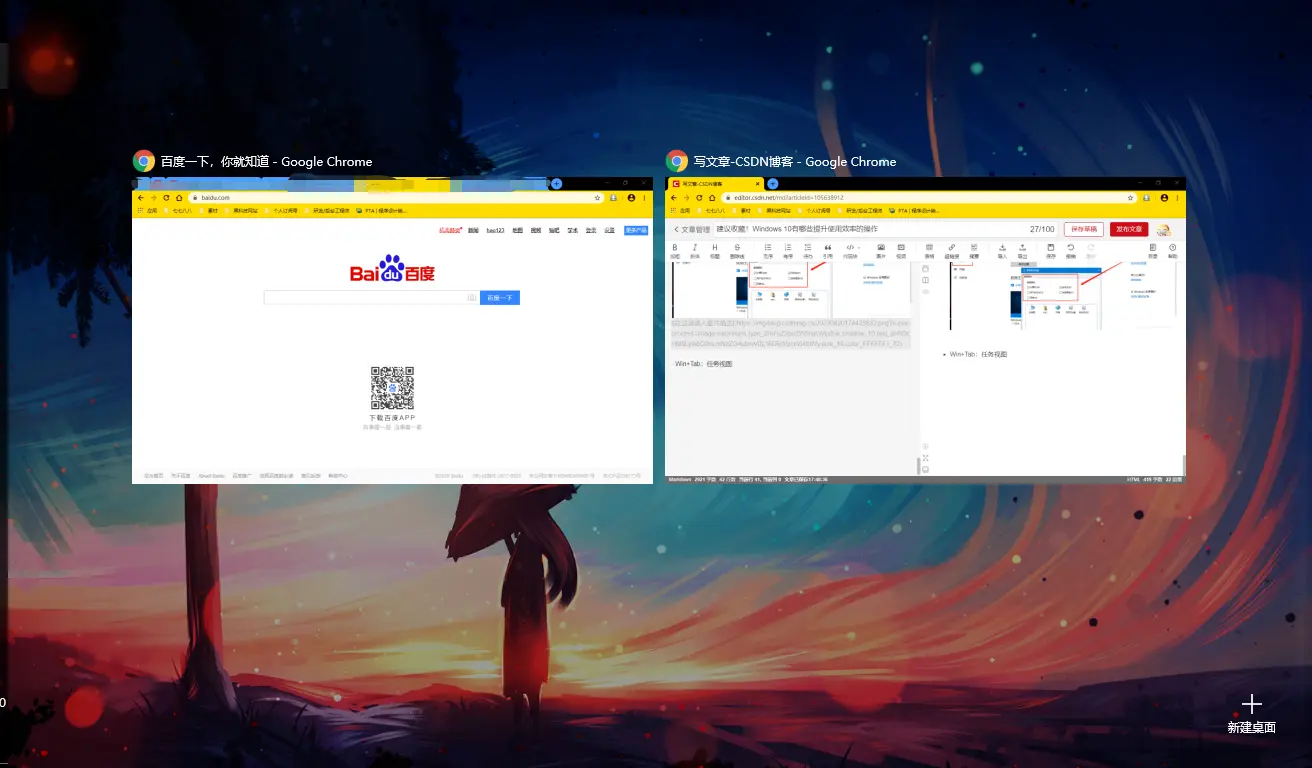Click 保存草稿 button in CSDN window
This screenshot has width=1312, height=768.
pos(1084,229)
